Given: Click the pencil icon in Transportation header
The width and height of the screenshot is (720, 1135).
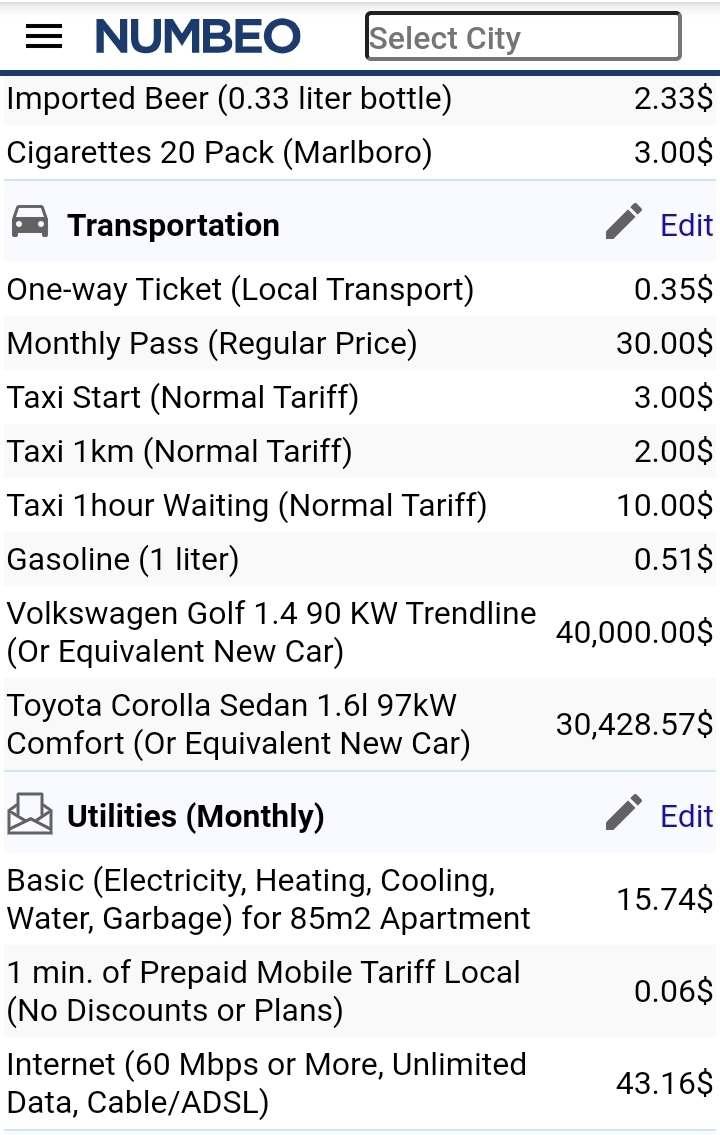Looking at the screenshot, I should tap(624, 221).
